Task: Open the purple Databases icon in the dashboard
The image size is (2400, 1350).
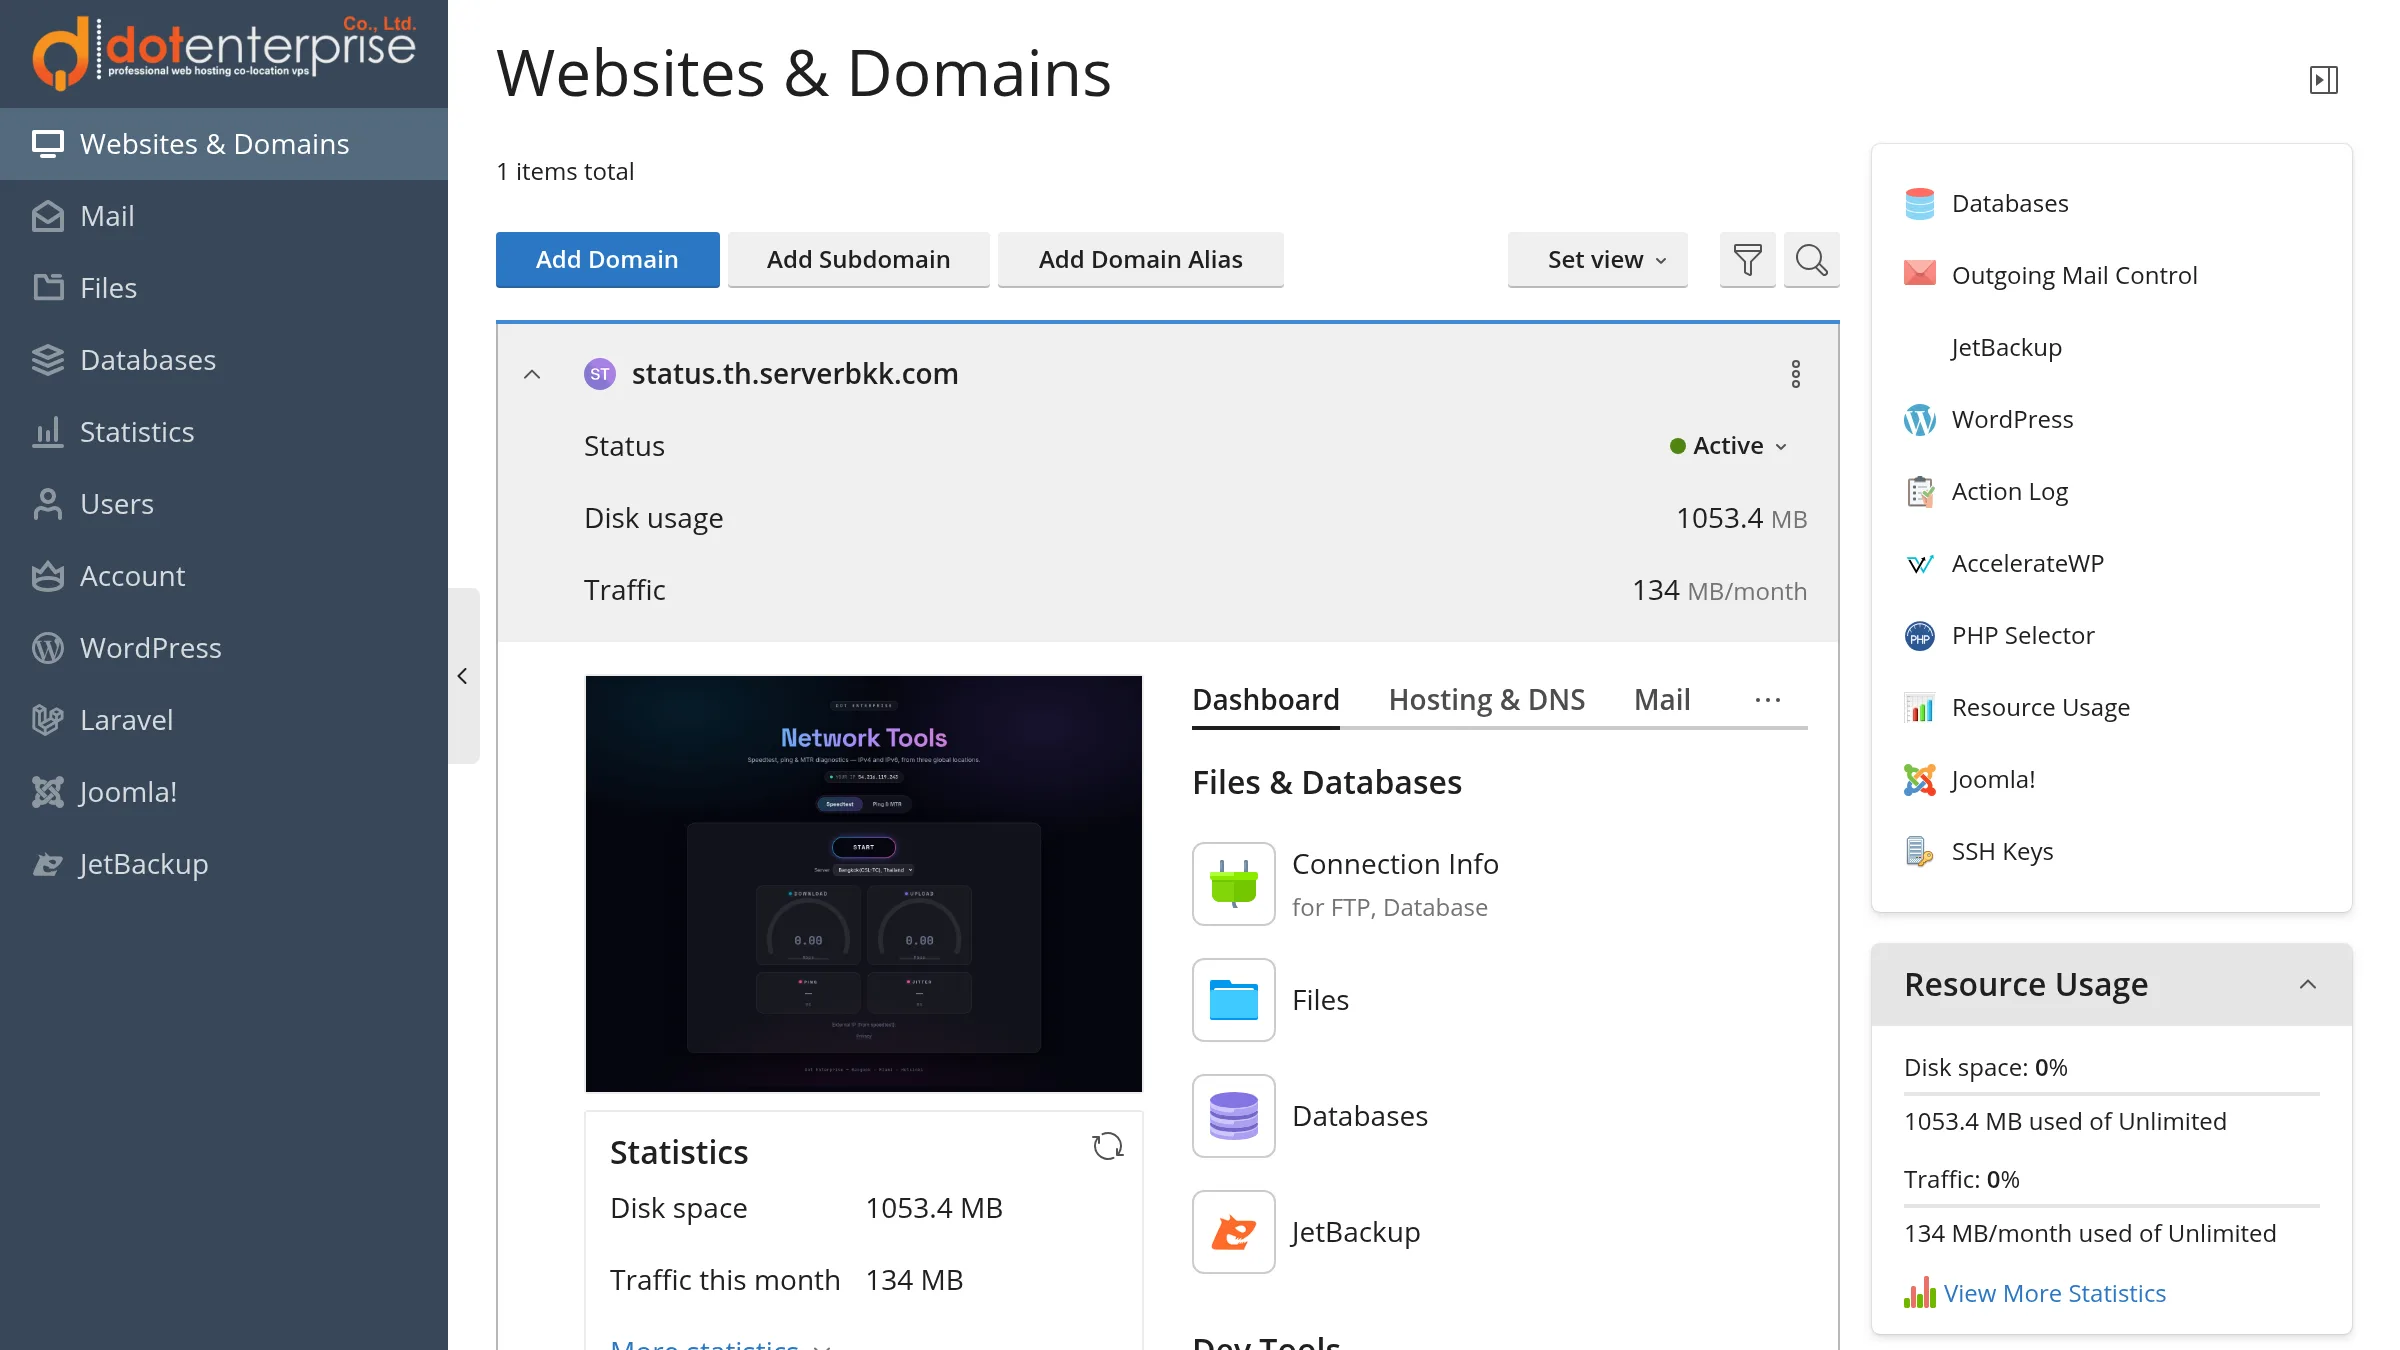Action: [1234, 1116]
